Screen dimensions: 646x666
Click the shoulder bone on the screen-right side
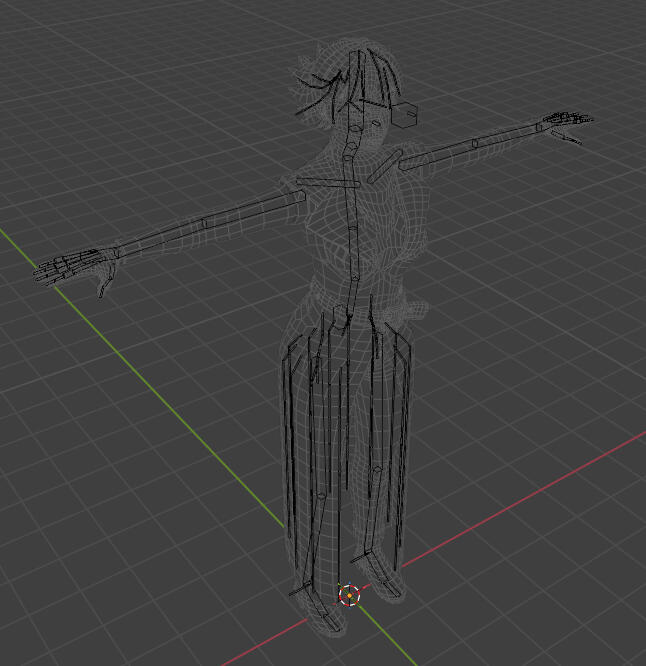(384, 166)
